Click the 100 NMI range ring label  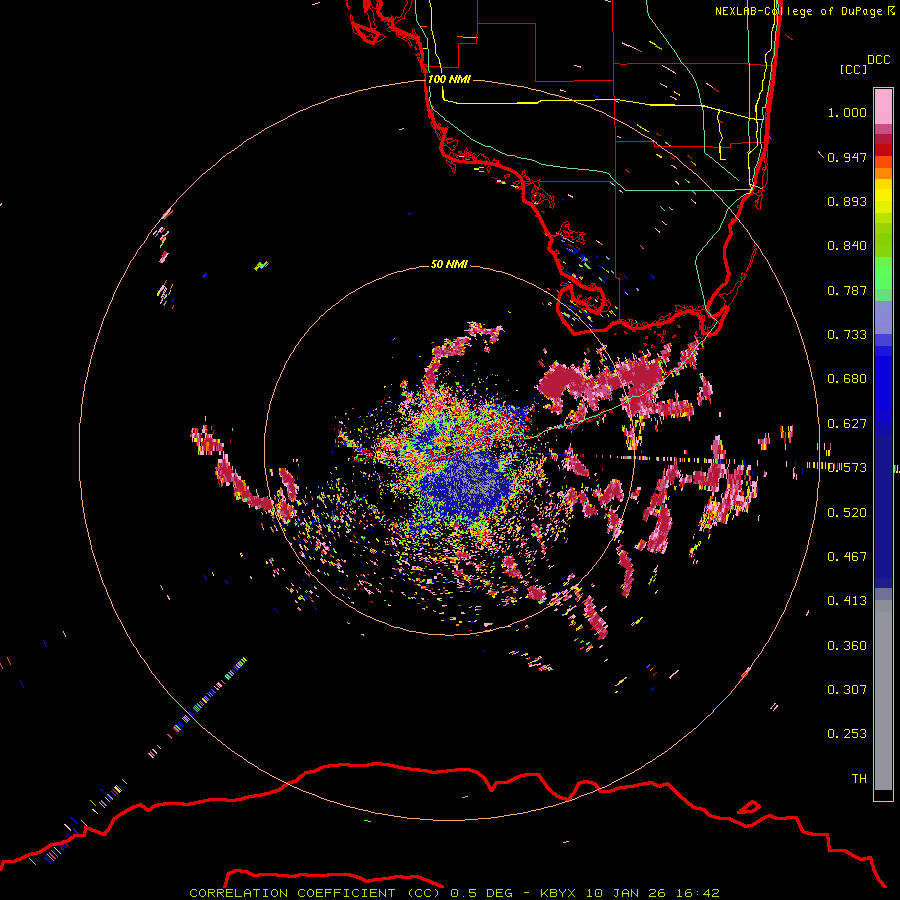449,79
